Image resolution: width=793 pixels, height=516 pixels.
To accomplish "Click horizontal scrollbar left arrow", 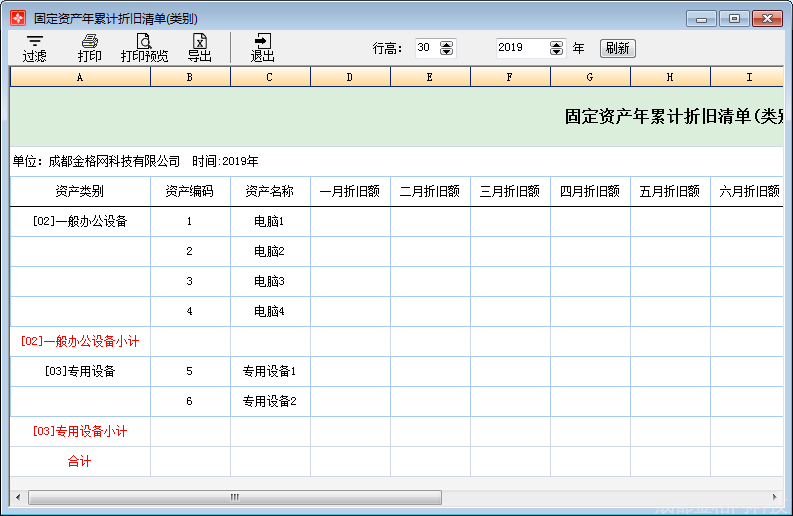I will 17,497.
